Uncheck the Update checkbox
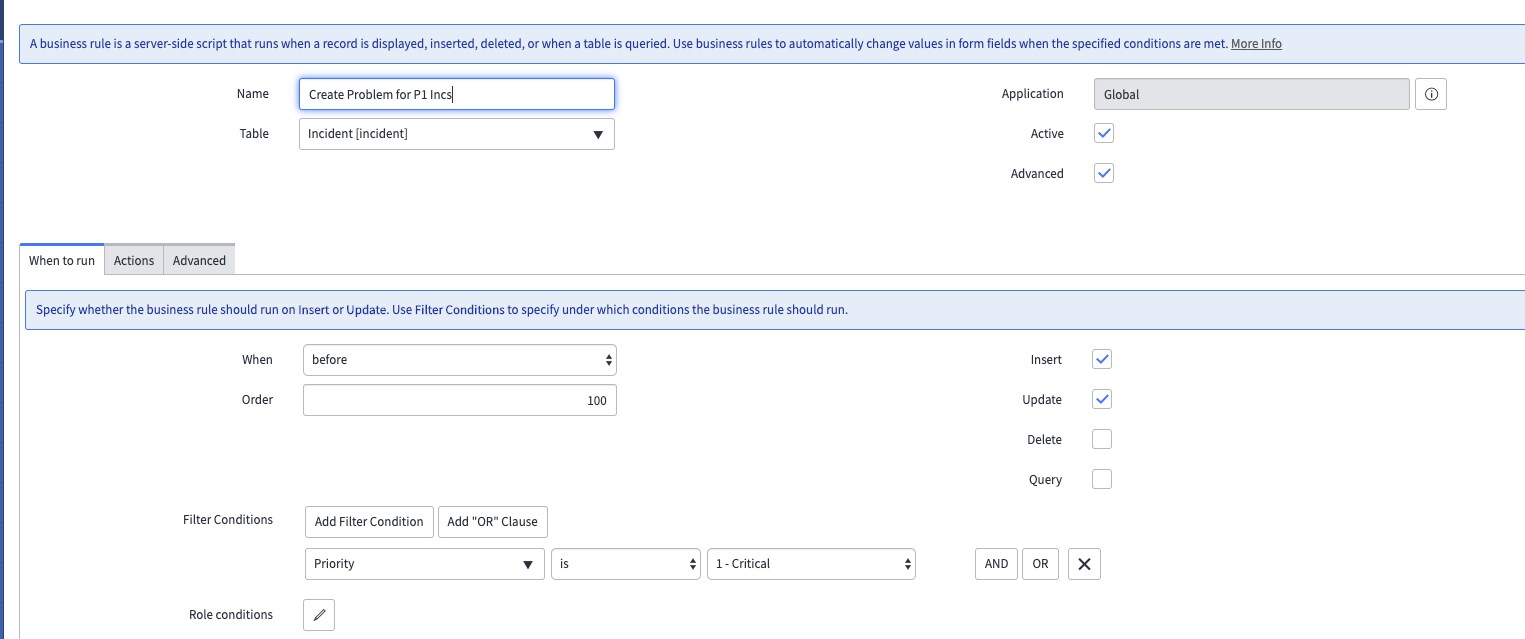Screen dimensions: 1525x639 click(x=1101, y=399)
